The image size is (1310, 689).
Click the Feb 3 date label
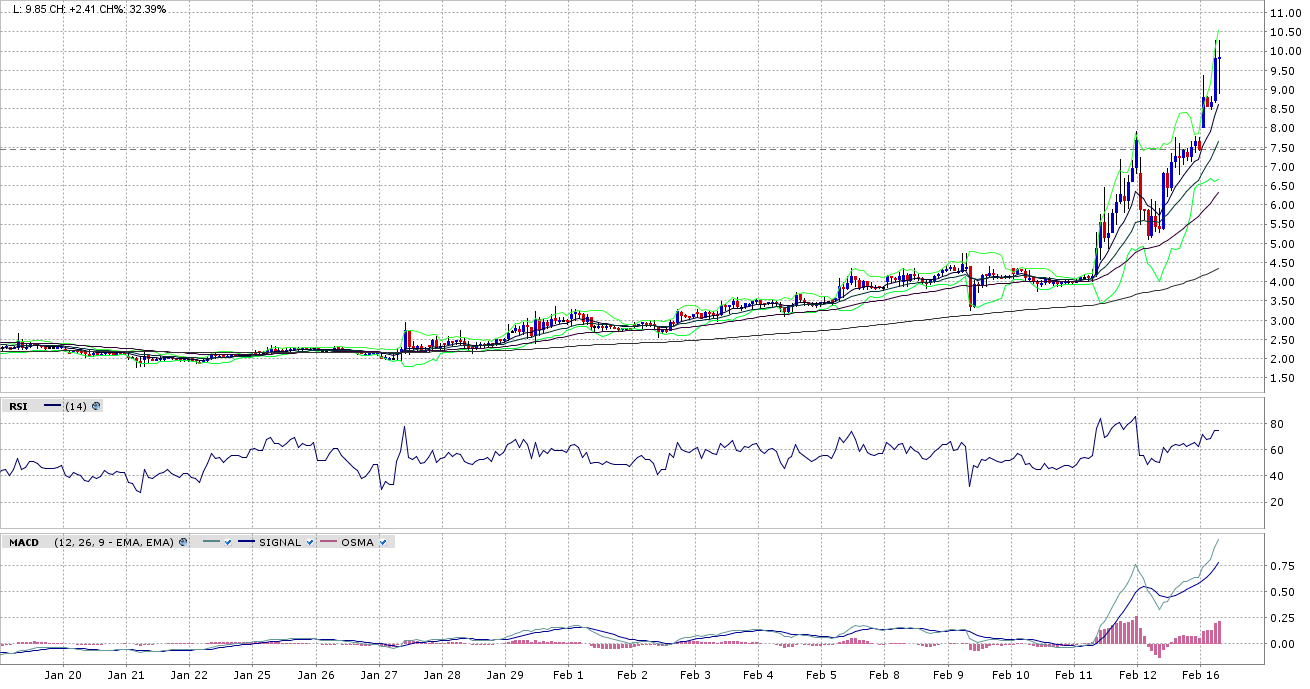[695, 676]
